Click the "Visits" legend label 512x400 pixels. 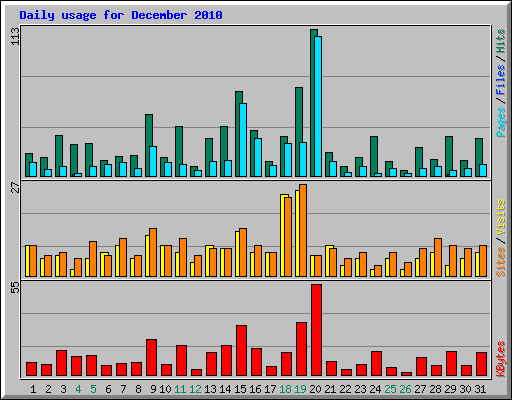click(500, 217)
